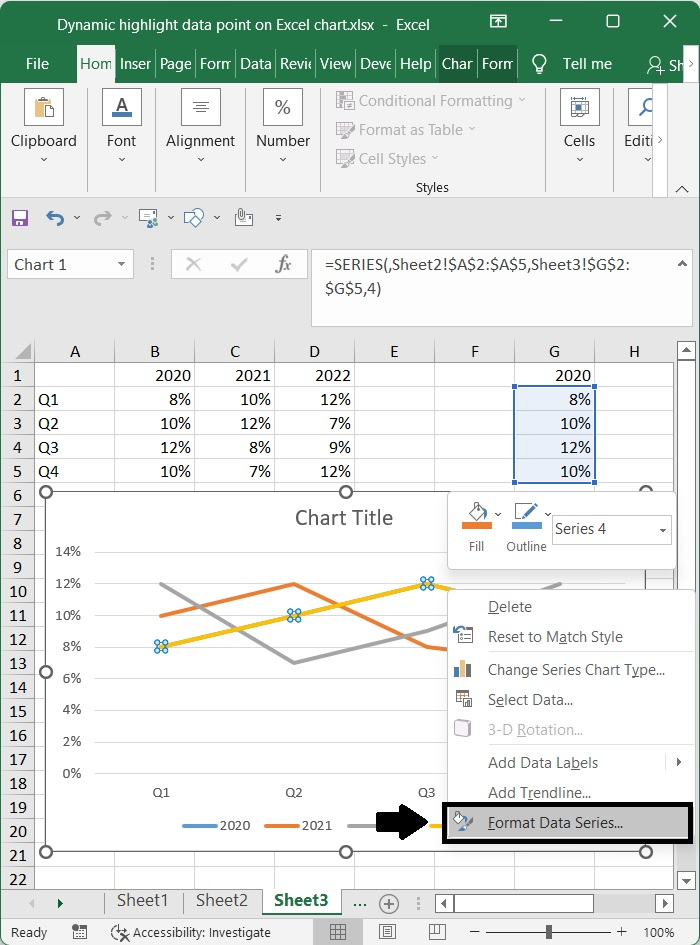Image resolution: width=700 pixels, height=945 pixels.
Task: Open the File tab
Action: coord(37,64)
